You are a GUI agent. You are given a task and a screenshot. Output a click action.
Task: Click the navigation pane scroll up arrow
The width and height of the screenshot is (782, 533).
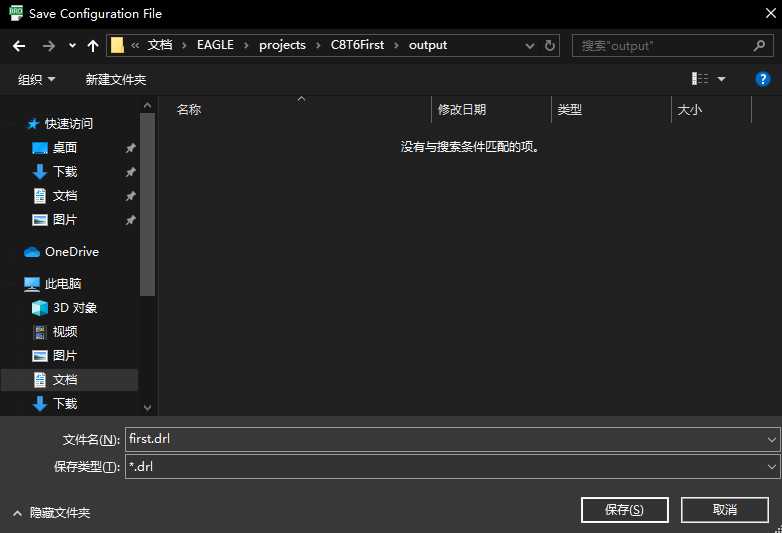[x=147, y=105]
